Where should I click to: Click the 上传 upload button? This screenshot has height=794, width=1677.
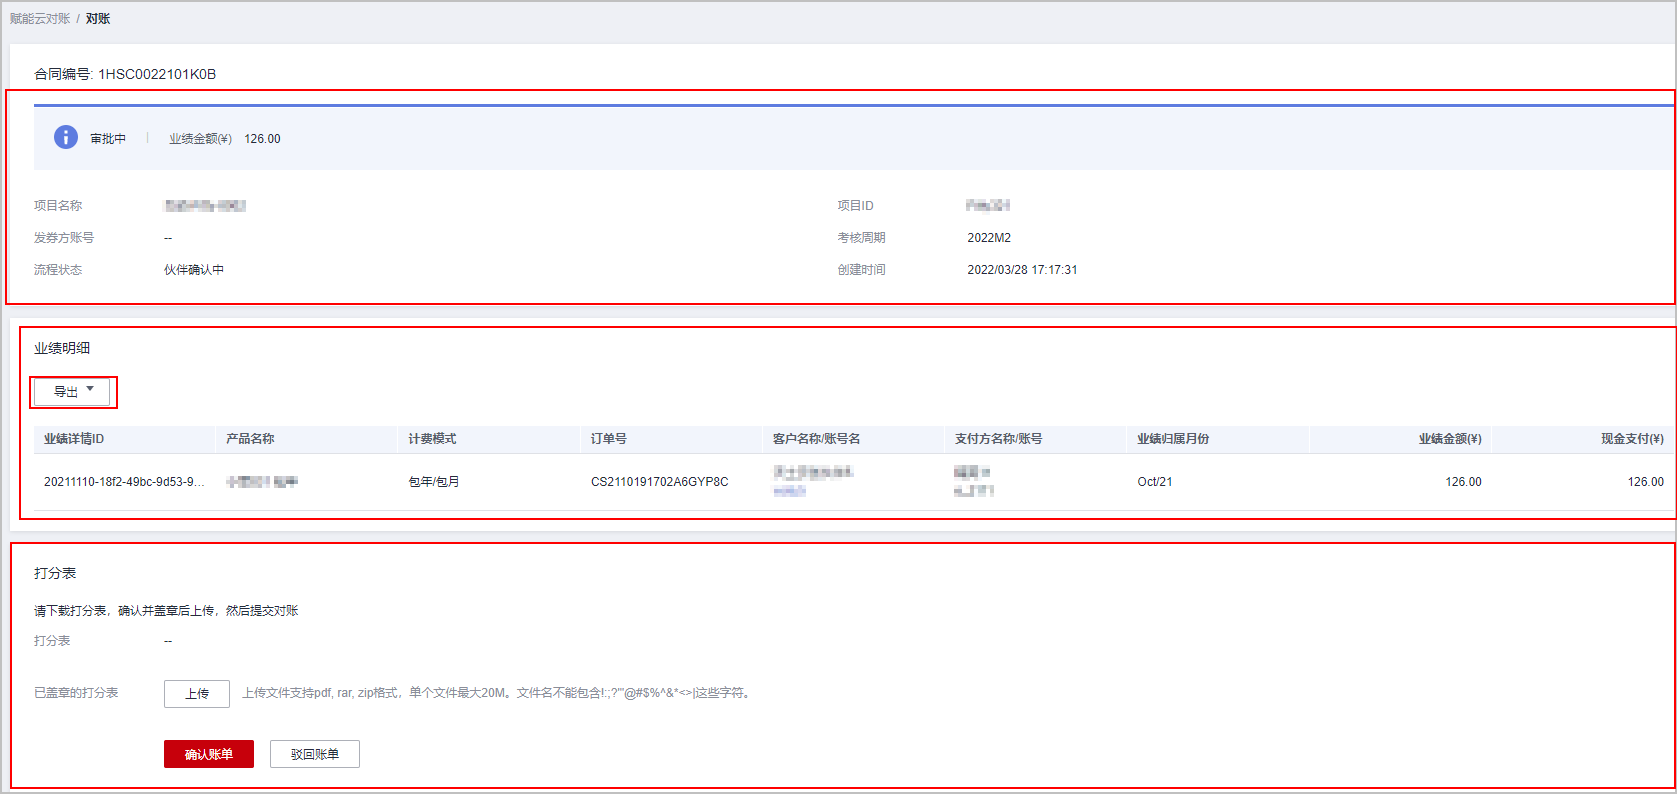(x=197, y=694)
